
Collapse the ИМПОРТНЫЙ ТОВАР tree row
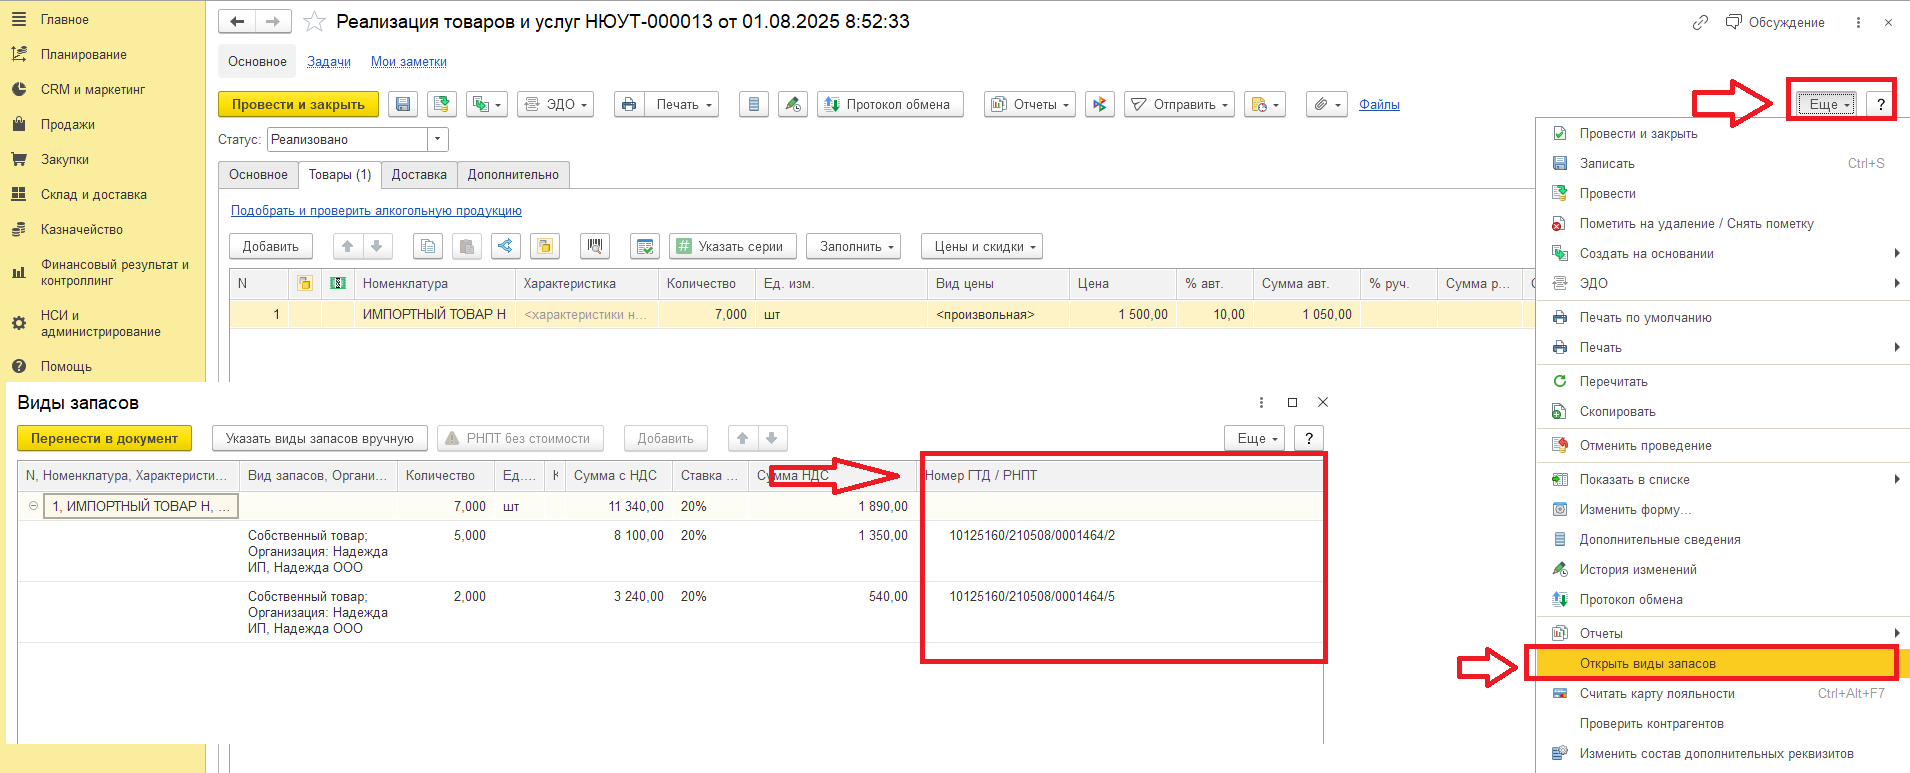[x=33, y=506]
